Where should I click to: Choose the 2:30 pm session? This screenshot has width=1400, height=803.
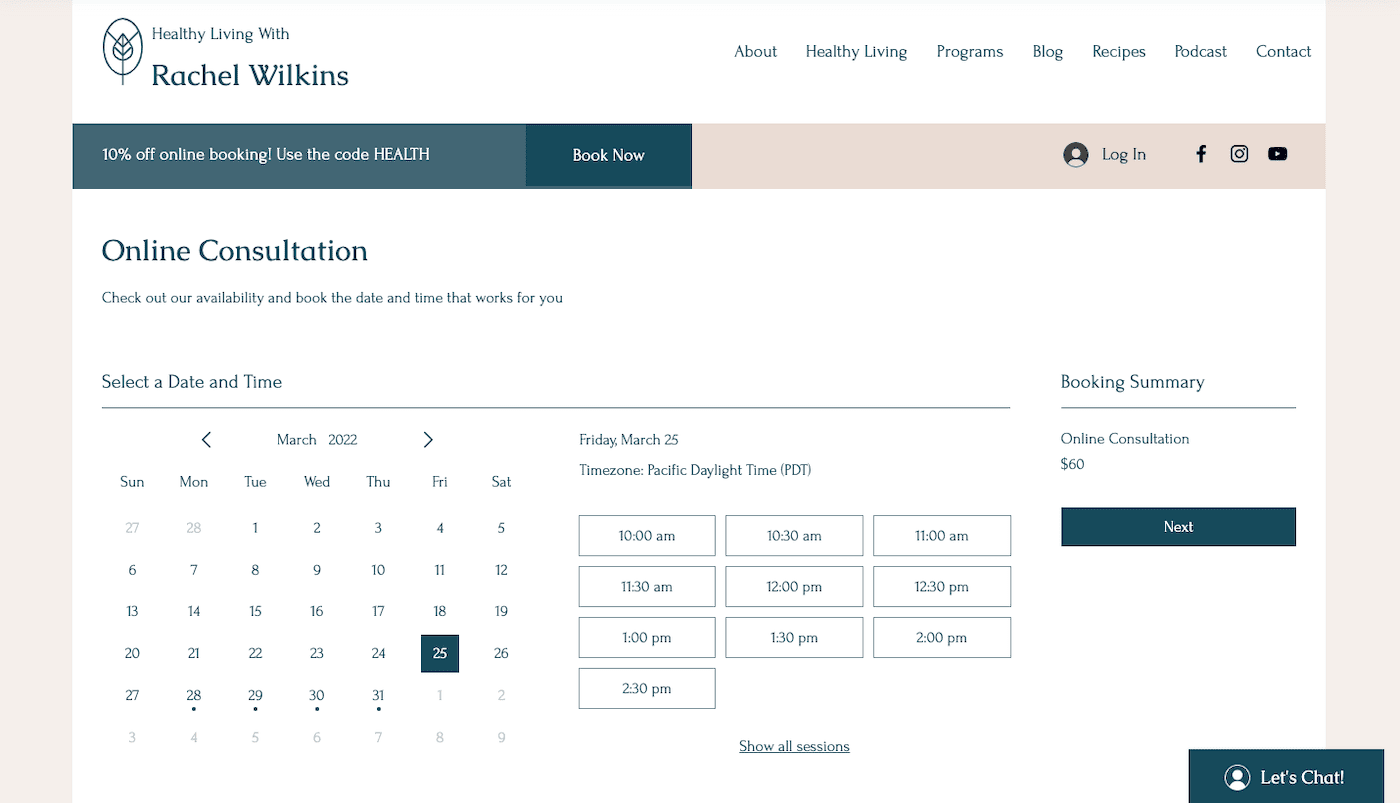coord(647,689)
